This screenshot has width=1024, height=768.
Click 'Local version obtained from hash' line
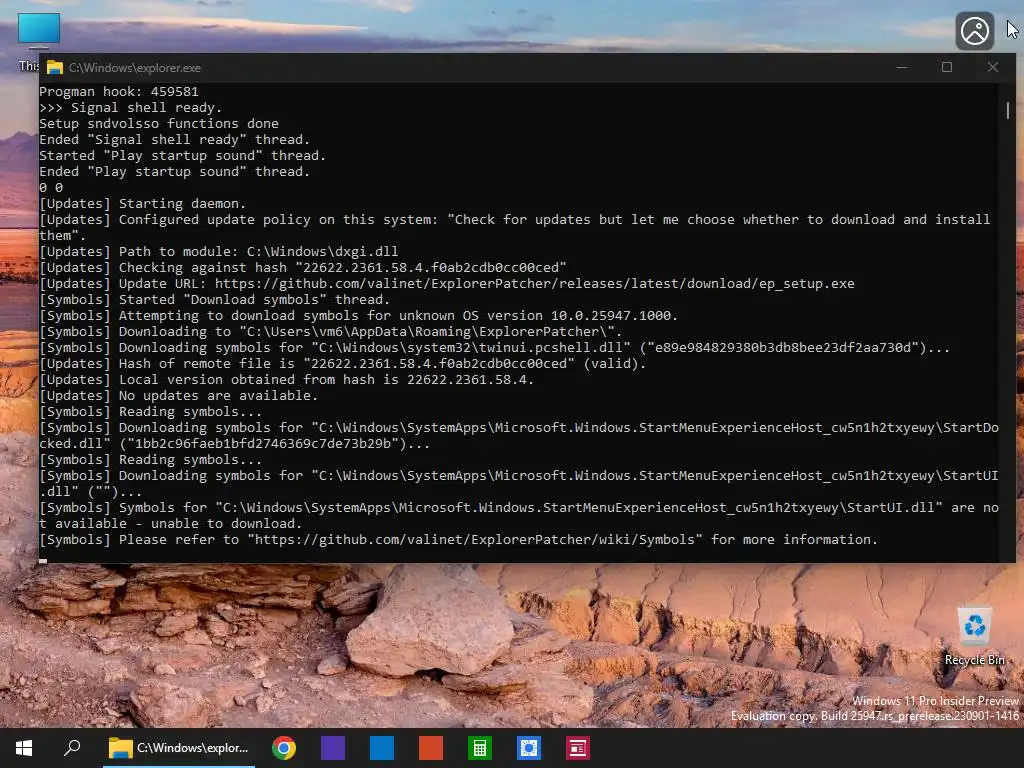pos(287,379)
